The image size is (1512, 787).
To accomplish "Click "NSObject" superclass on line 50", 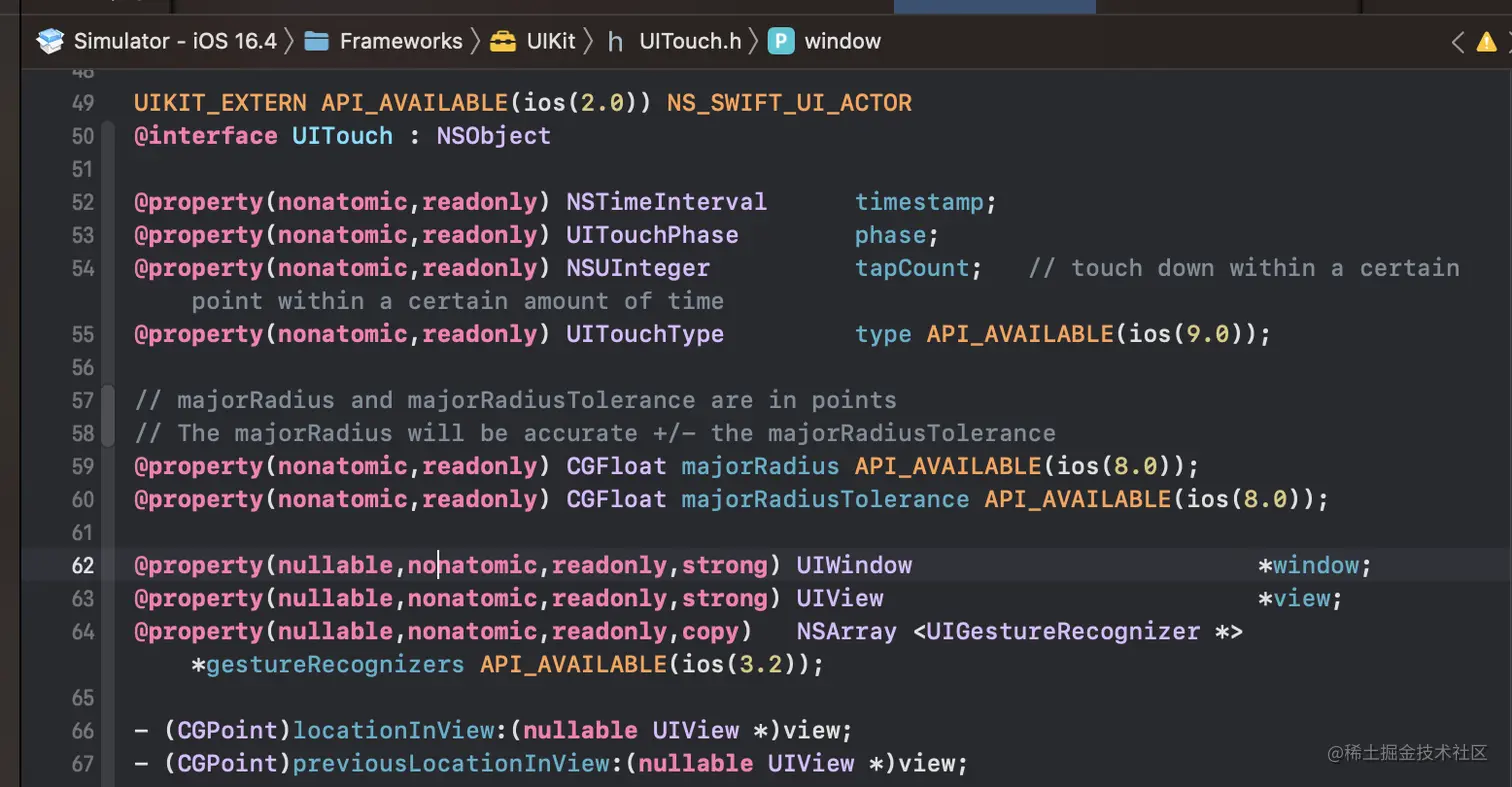I will click(494, 136).
